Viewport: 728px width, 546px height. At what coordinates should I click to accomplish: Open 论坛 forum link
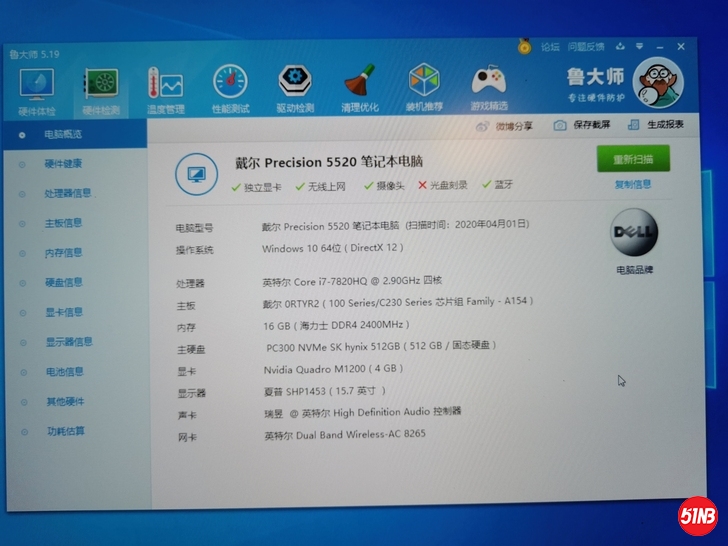point(550,47)
